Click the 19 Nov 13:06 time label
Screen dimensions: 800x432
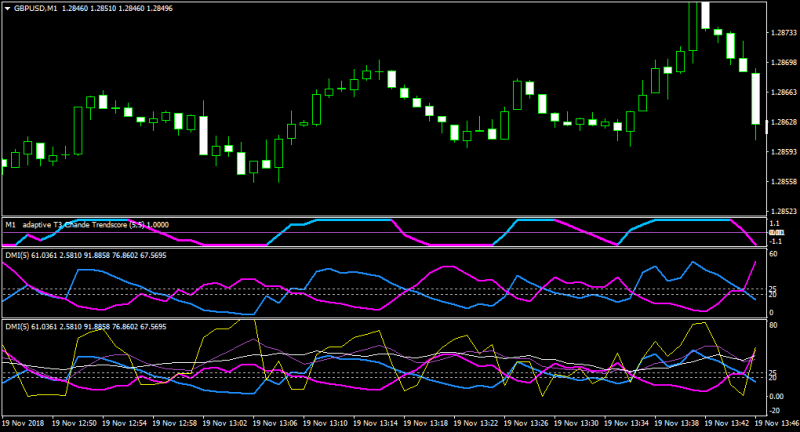click(275, 423)
